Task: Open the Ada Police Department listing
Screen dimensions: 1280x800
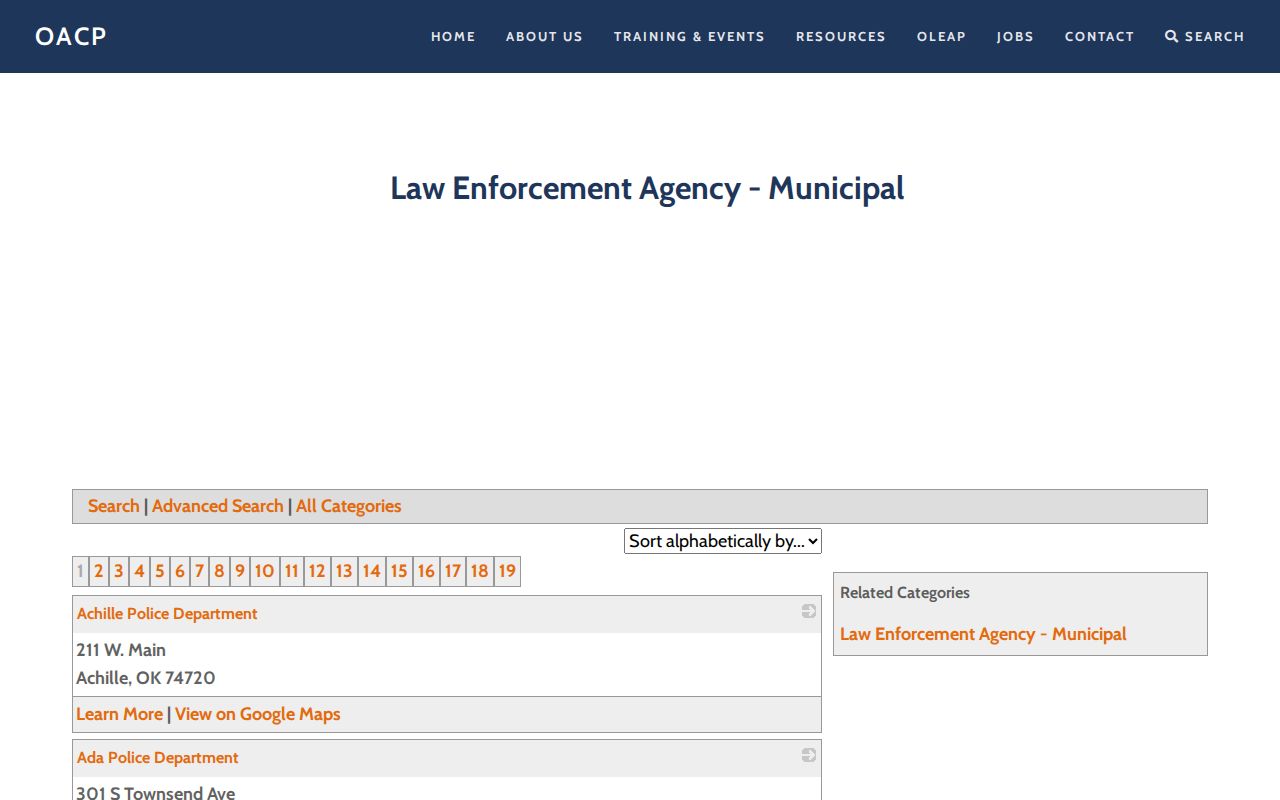Action: [158, 758]
